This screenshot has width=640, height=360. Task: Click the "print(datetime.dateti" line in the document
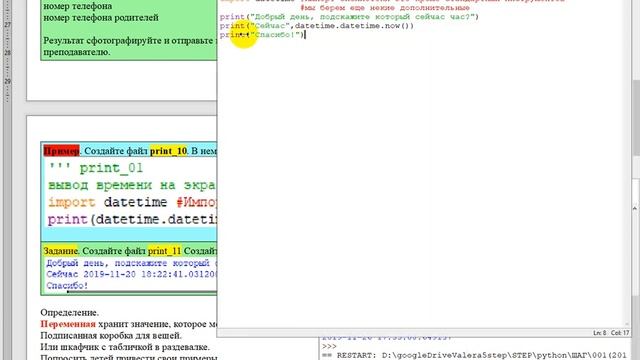tap(132, 220)
